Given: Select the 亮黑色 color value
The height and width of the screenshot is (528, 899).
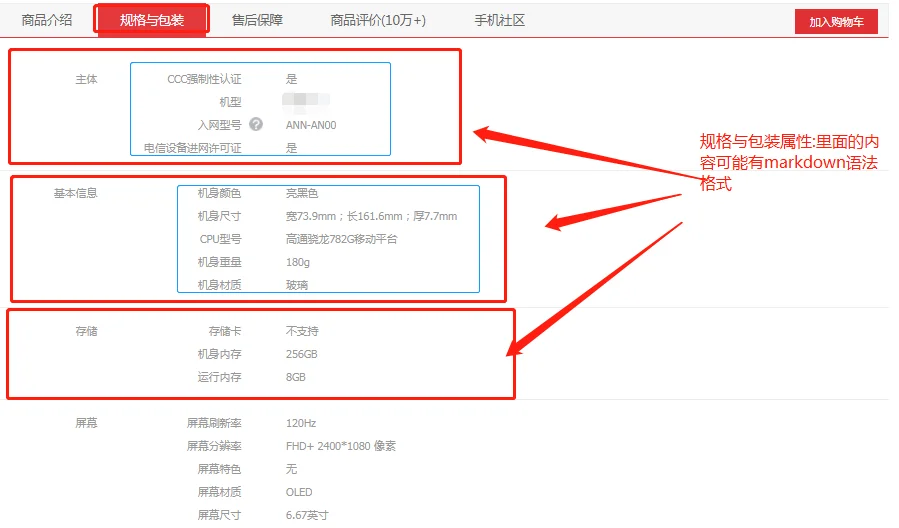Looking at the screenshot, I should [x=302, y=193].
